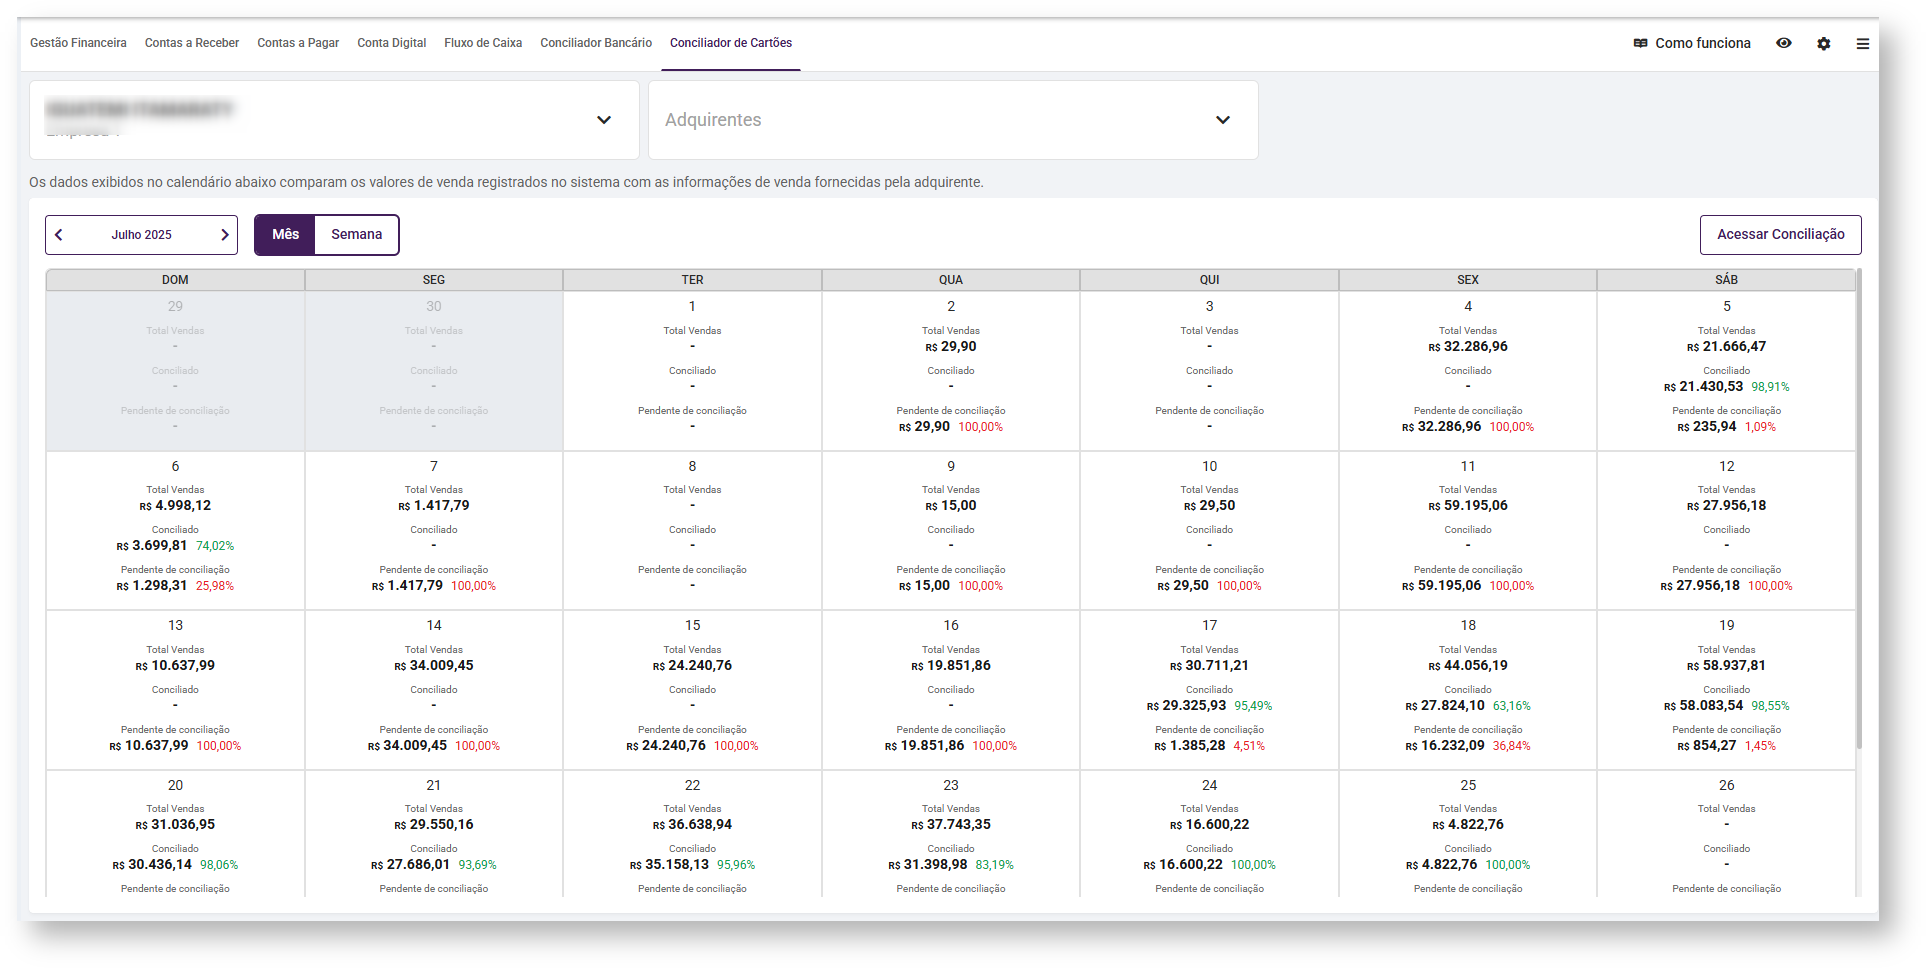1927x969 pixels.
Task: Select day 5 calendar cell
Action: tap(1726, 370)
